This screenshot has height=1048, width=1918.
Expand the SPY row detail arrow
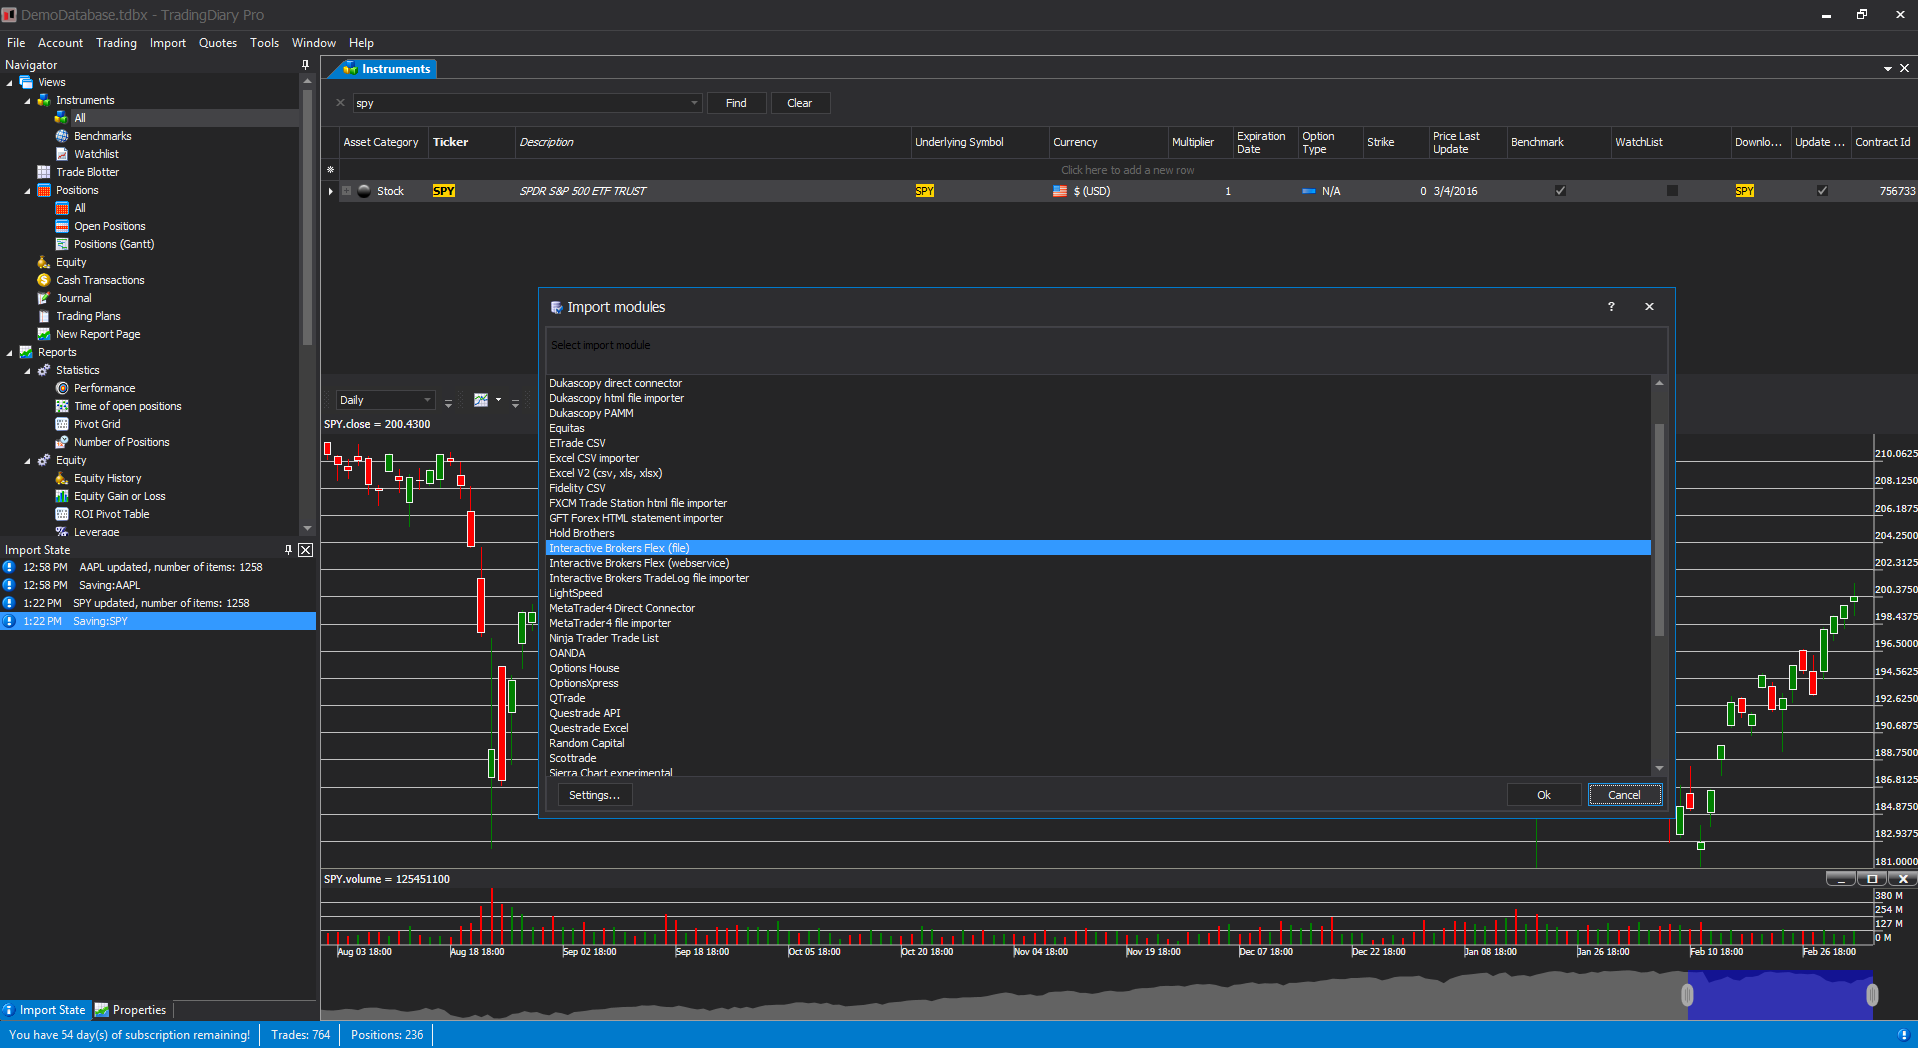pyautogui.click(x=330, y=191)
